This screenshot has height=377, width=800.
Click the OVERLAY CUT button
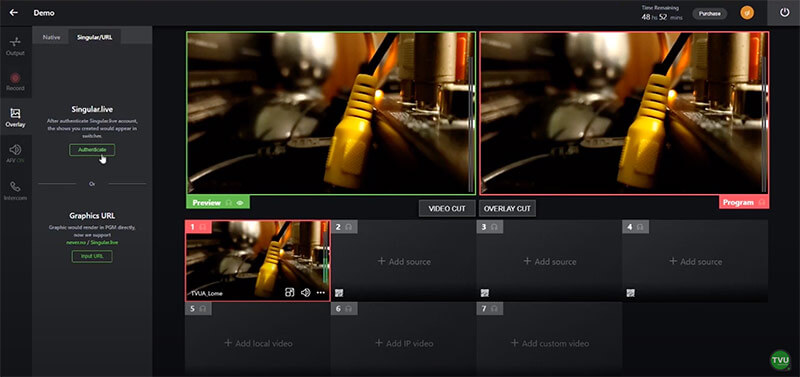click(507, 209)
